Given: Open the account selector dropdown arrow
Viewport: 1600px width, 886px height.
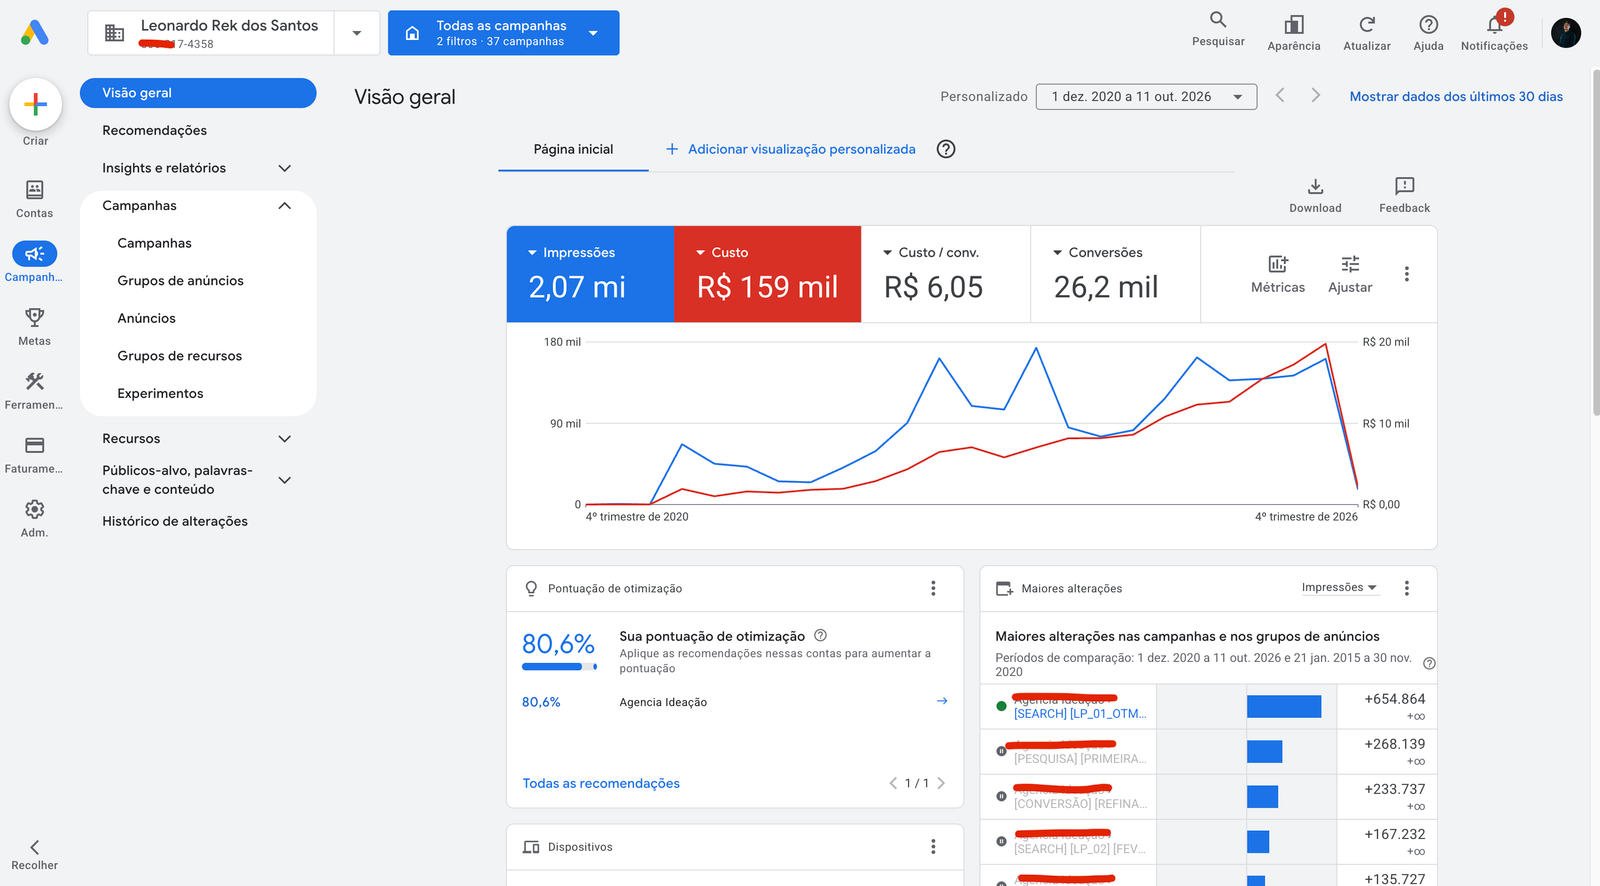Looking at the screenshot, I should click(357, 33).
